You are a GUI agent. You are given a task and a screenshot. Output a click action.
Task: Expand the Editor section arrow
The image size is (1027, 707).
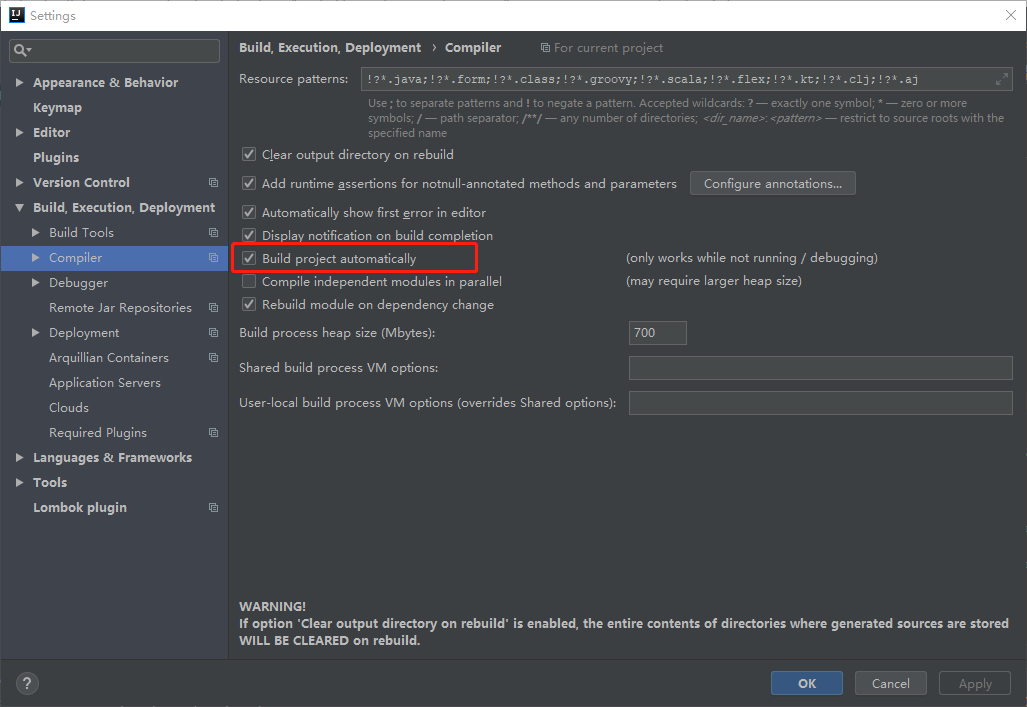coord(20,132)
